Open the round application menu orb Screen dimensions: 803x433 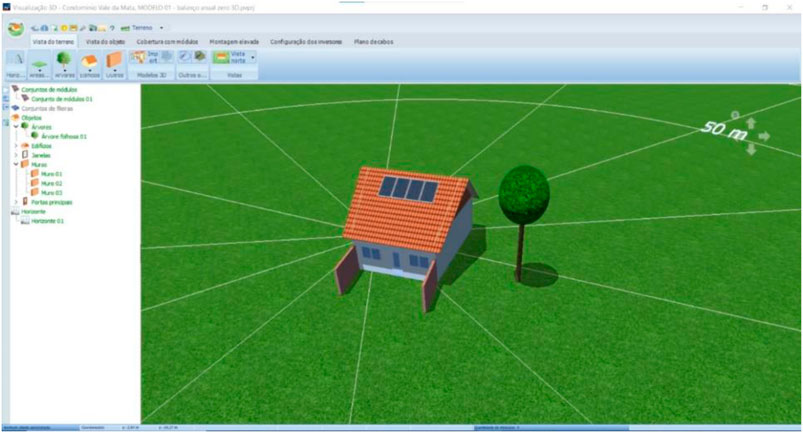click(x=15, y=29)
